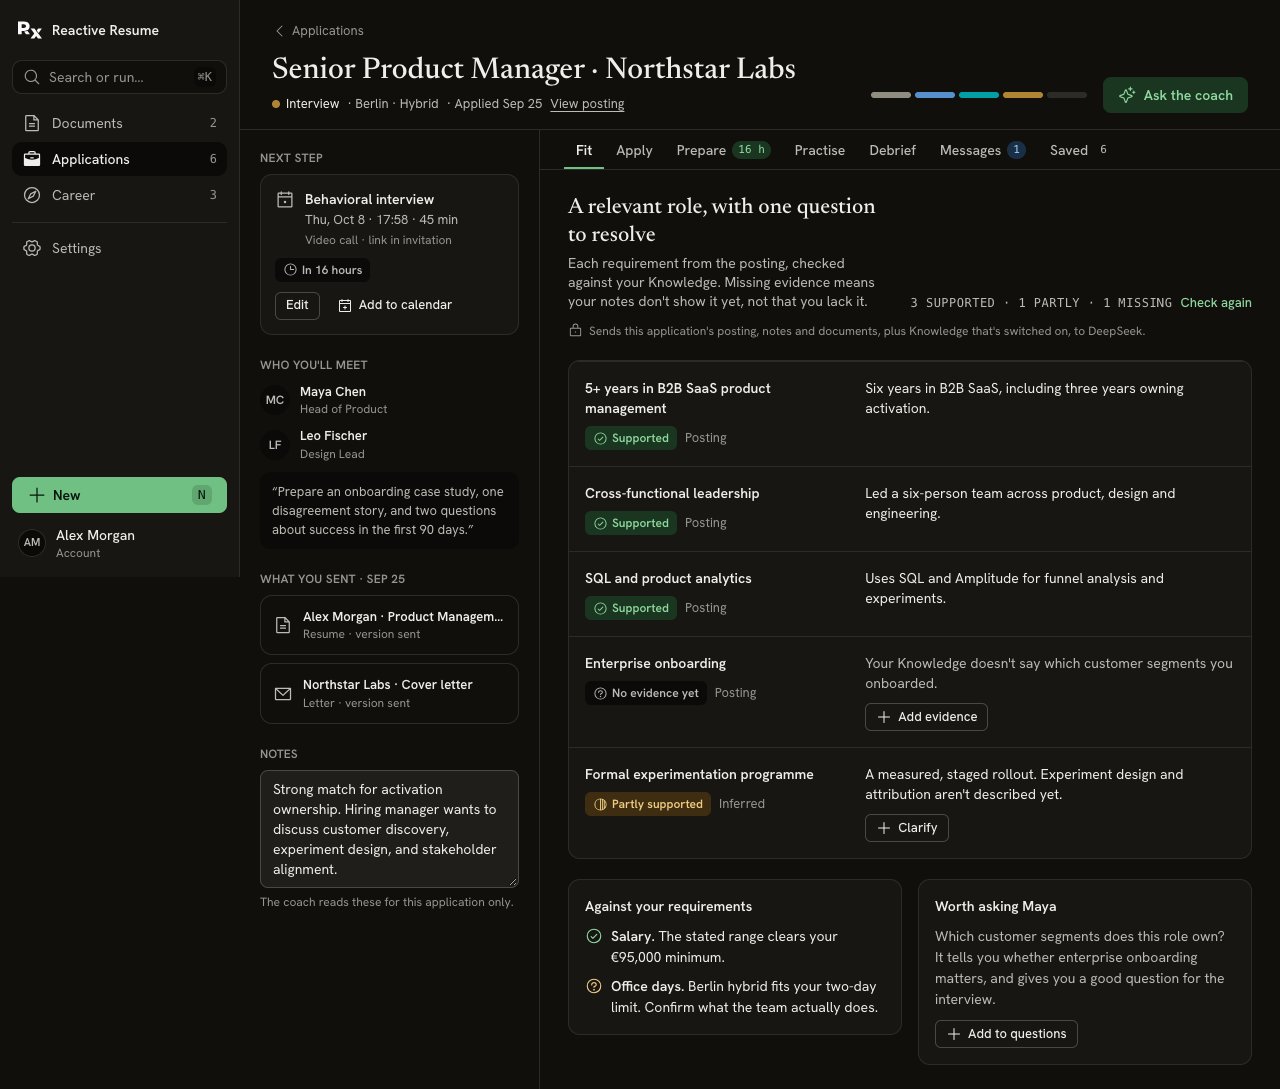
Task: Click the Career compass icon
Action: tap(32, 195)
